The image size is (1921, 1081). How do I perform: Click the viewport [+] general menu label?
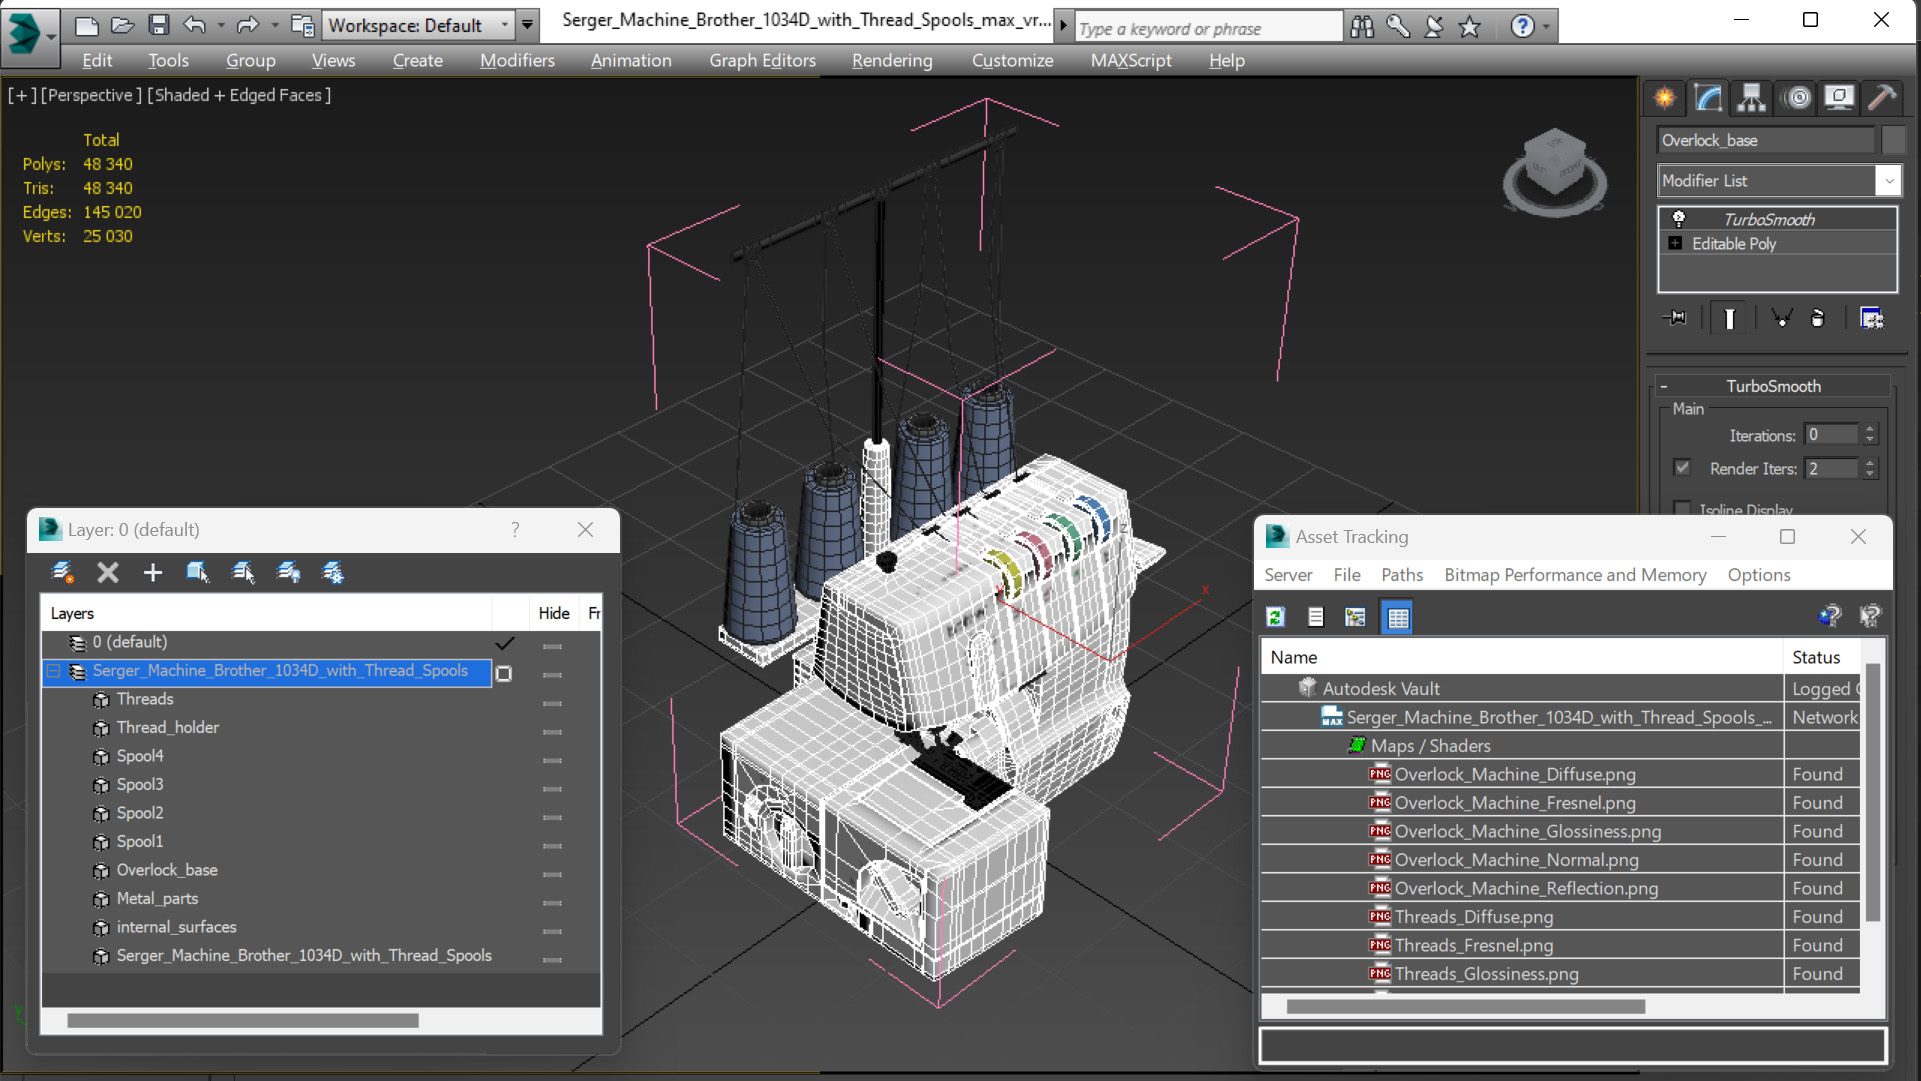point(22,95)
